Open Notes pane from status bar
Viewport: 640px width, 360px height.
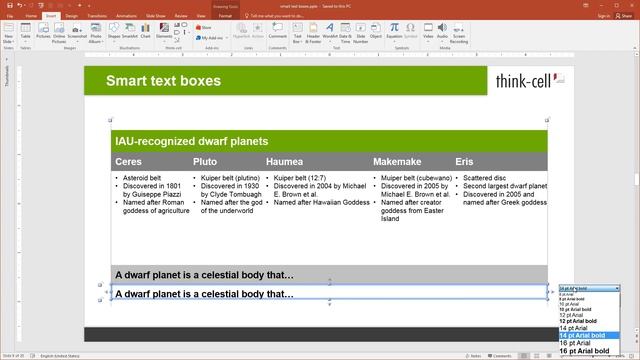tap(473, 356)
